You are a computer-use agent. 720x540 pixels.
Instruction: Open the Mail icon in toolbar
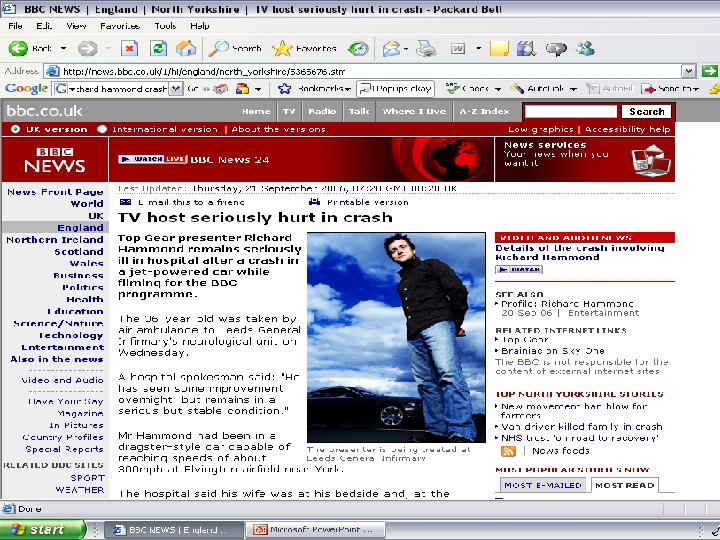(x=391, y=48)
